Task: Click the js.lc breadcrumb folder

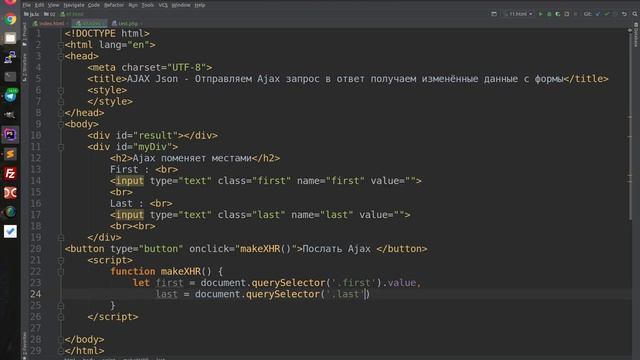Action: point(31,14)
